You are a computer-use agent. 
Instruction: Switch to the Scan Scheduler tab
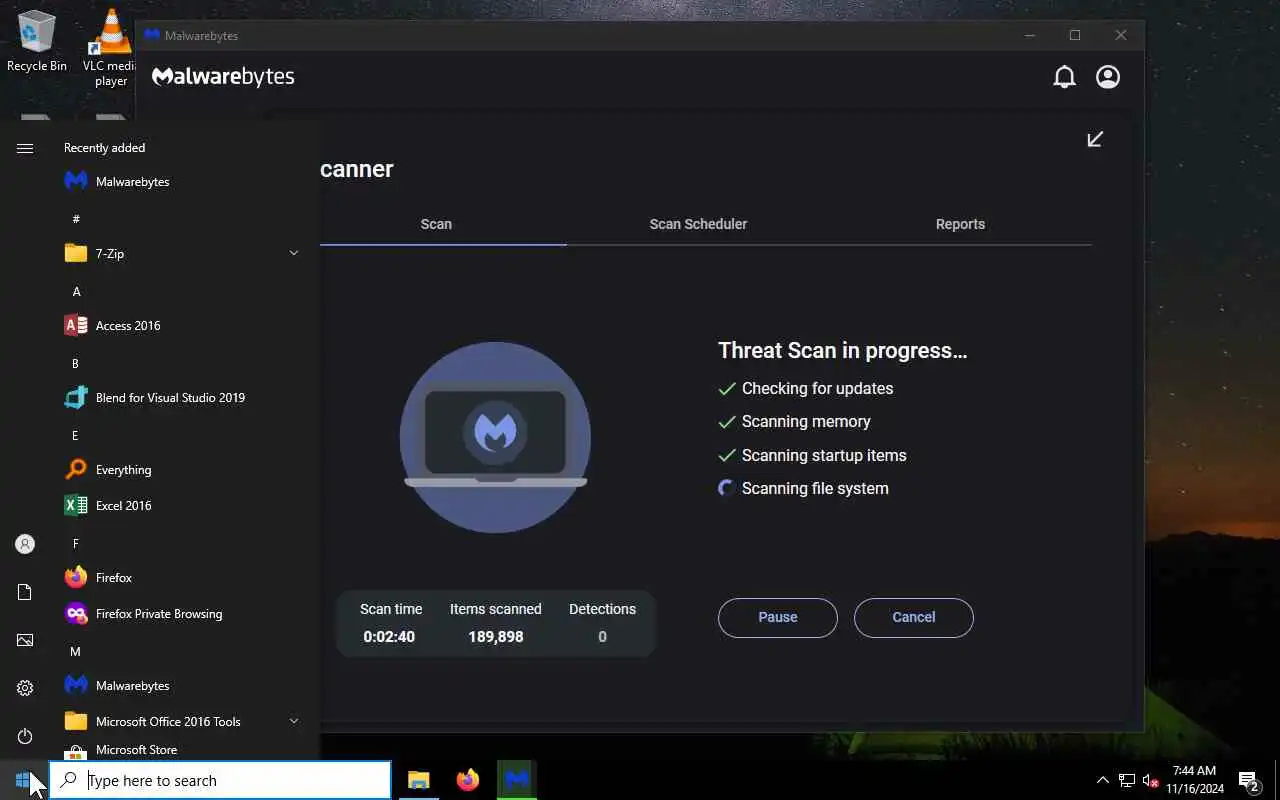pos(698,224)
